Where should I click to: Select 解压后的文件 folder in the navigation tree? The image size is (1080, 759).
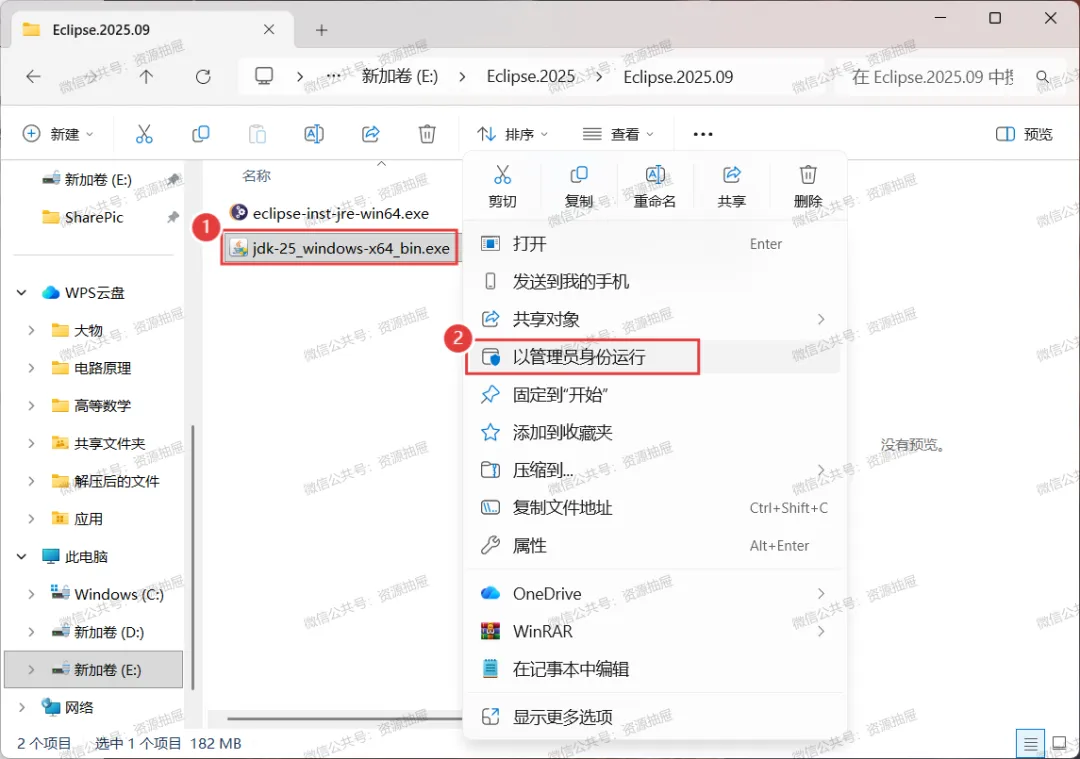(x=116, y=481)
